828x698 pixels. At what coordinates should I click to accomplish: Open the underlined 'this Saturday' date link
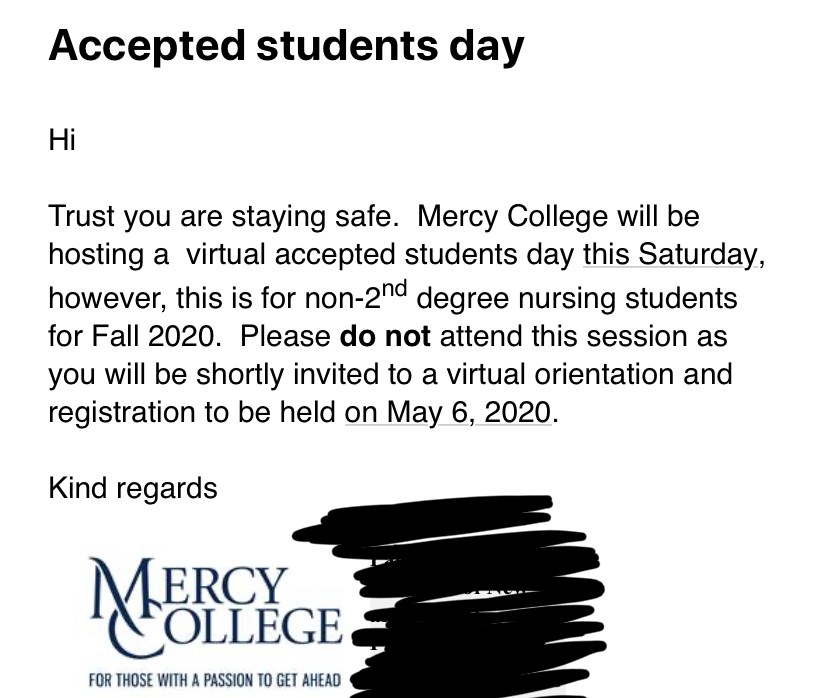[x=670, y=254]
